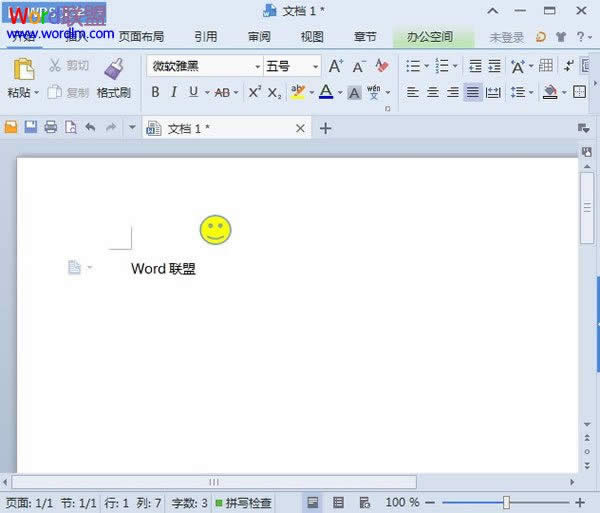This screenshot has height=513, width=600.
Task: Select the yellow smiley face shape
Action: (215, 230)
